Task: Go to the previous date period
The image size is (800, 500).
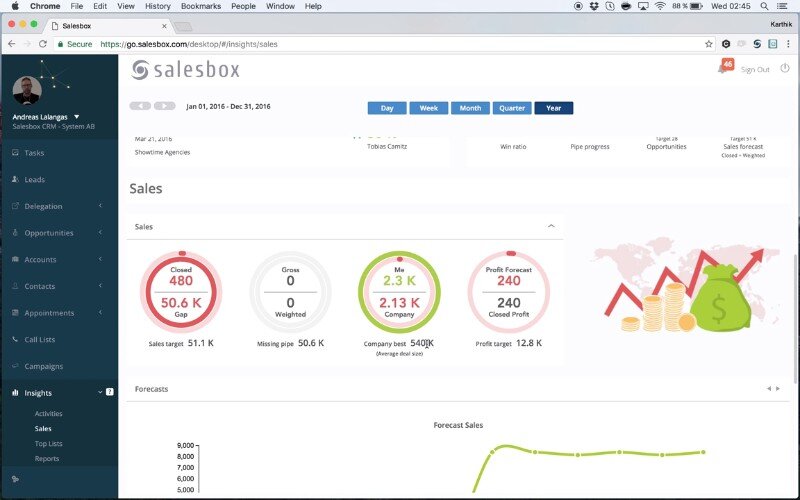Action: coord(140,106)
